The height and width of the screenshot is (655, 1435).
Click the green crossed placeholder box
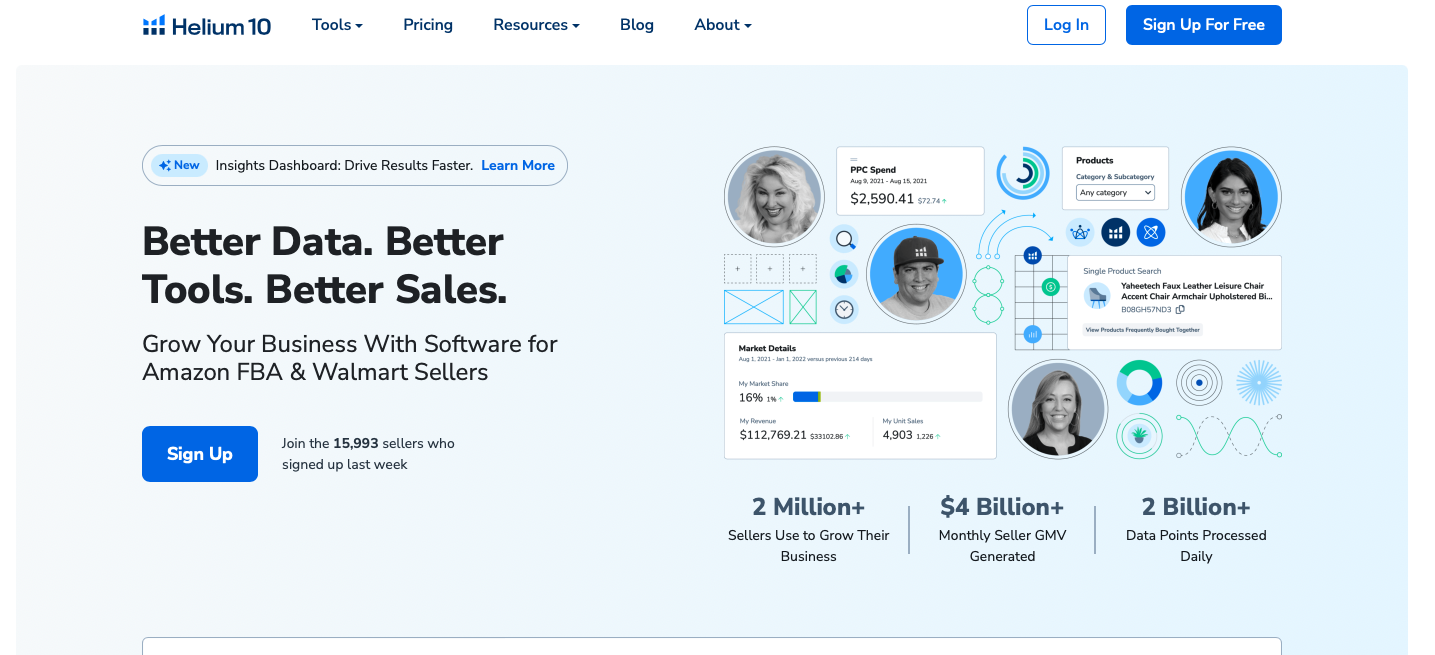[x=803, y=307]
